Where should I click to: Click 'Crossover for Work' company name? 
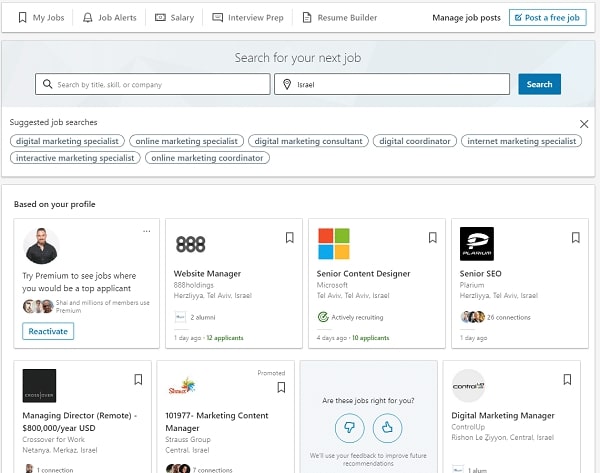tap(54, 439)
